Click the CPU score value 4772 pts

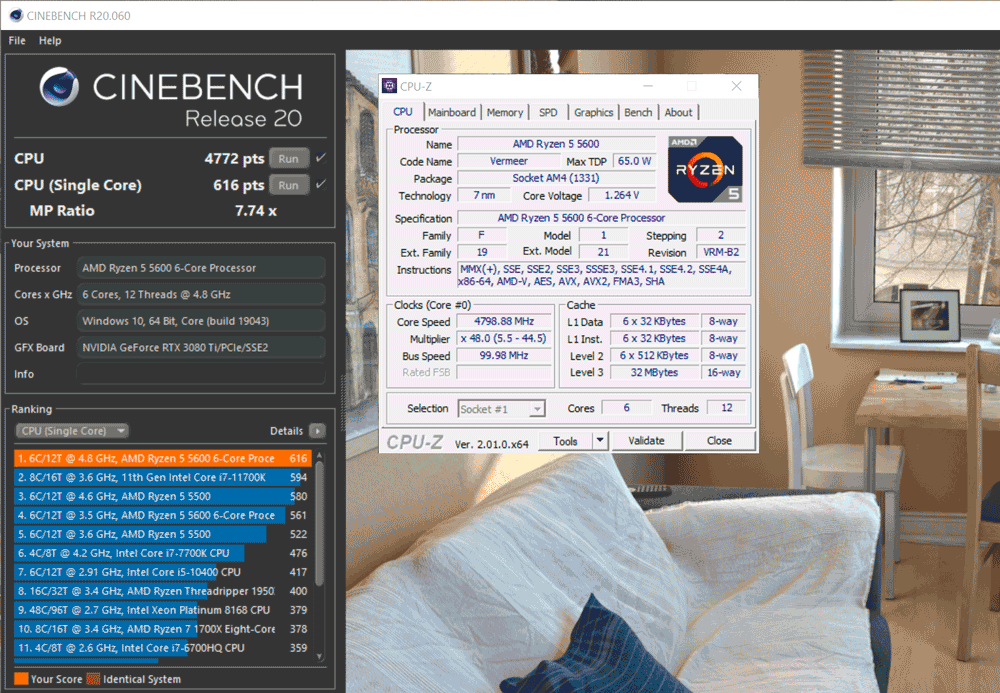click(x=234, y=159)
